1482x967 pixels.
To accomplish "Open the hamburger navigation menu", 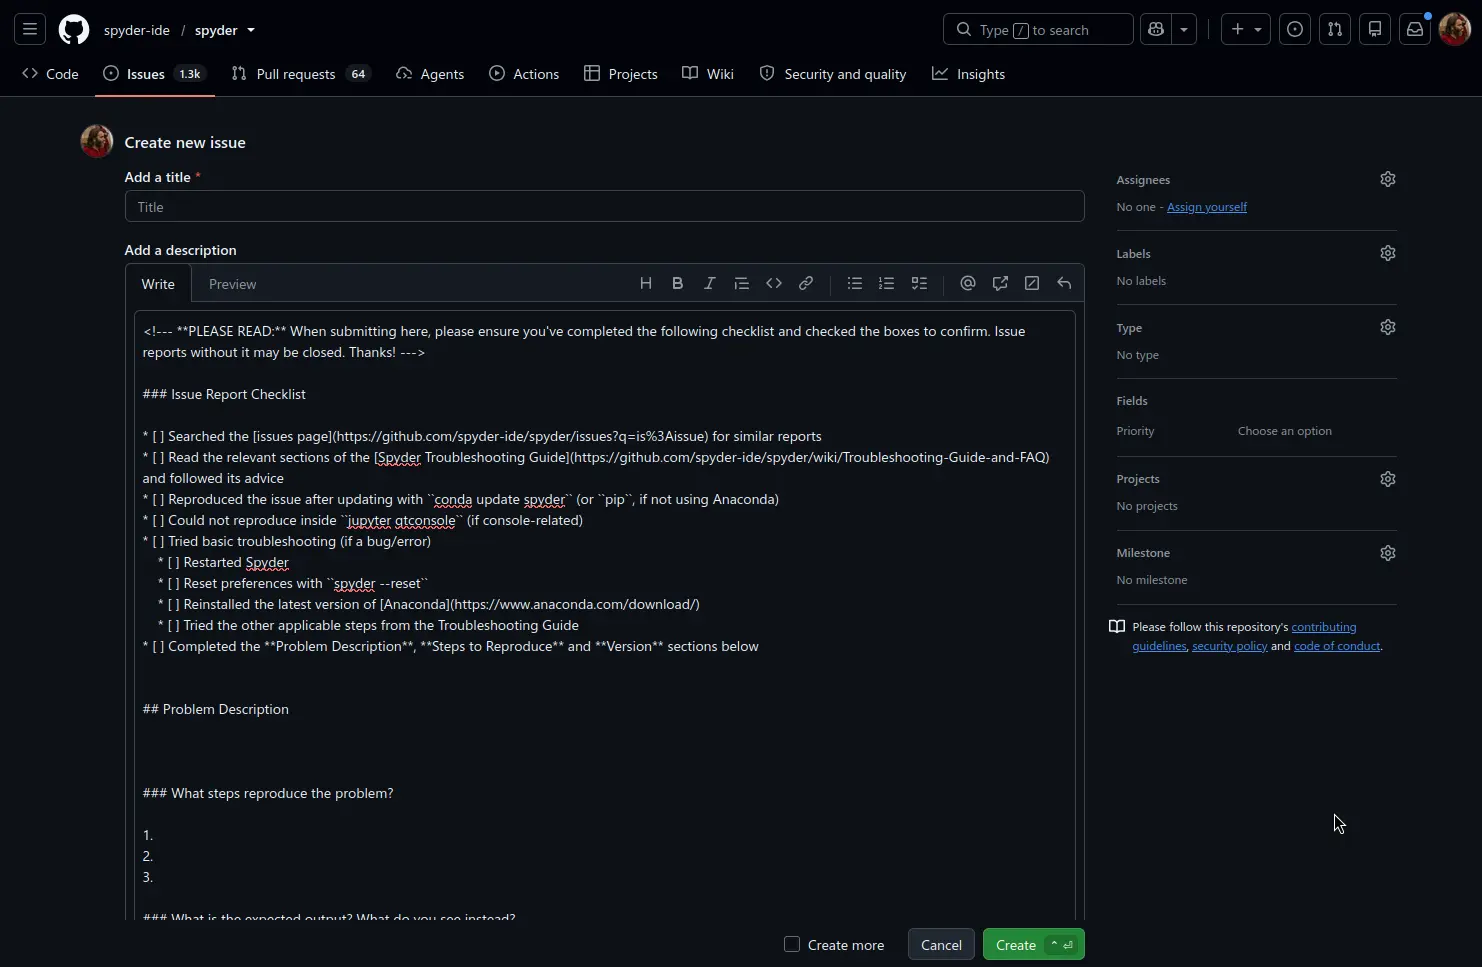I will 30,30.
